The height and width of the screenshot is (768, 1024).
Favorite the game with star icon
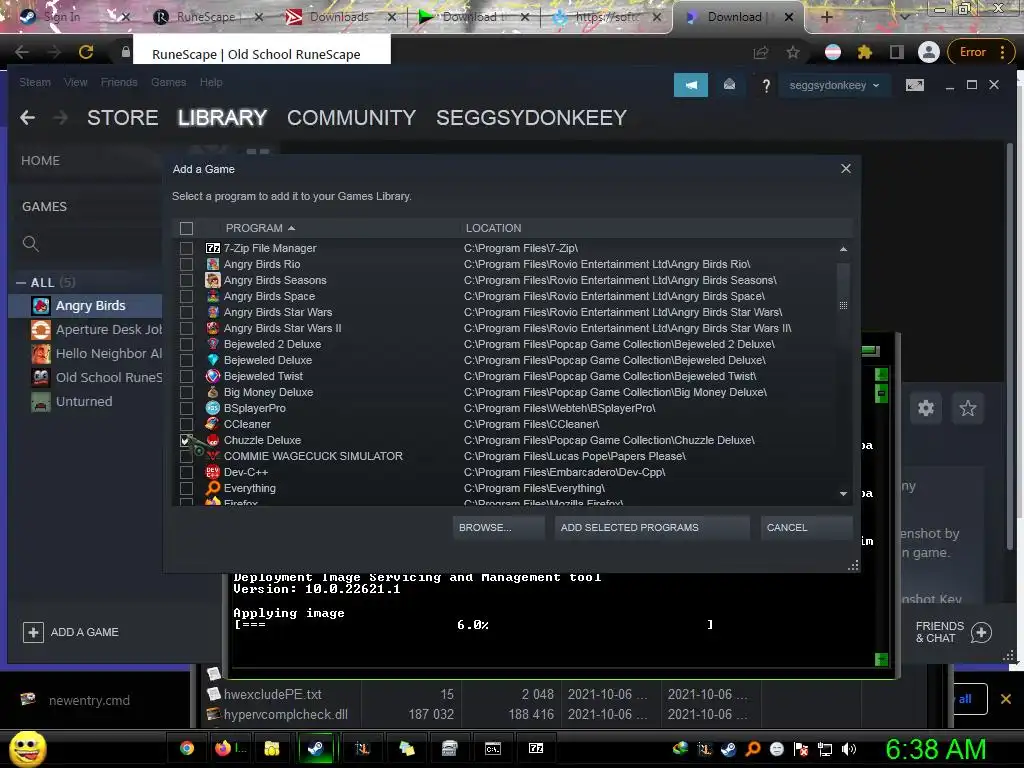tap(967, 408)
